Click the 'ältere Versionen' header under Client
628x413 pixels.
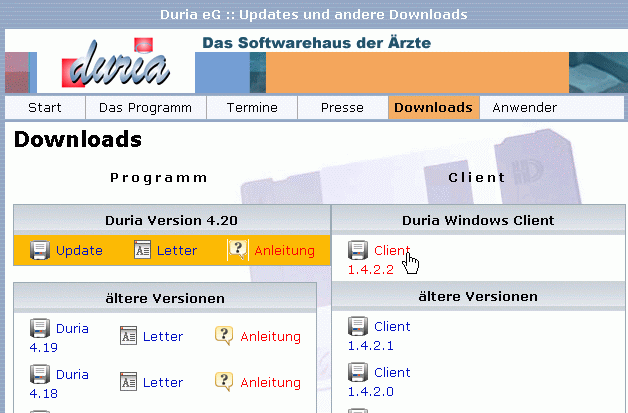pos(478,296)
